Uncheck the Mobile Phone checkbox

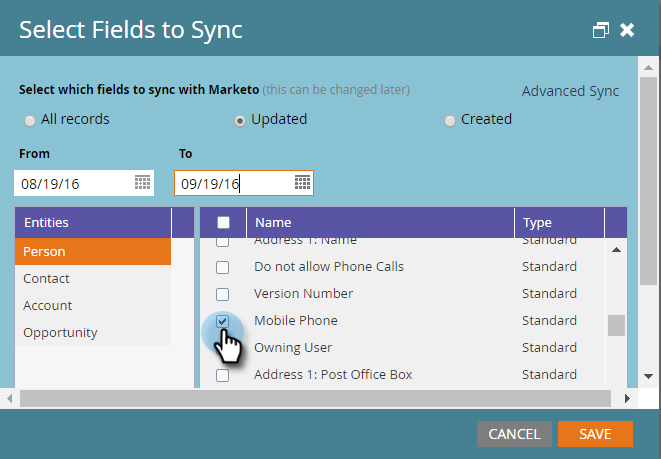point(223,321)
